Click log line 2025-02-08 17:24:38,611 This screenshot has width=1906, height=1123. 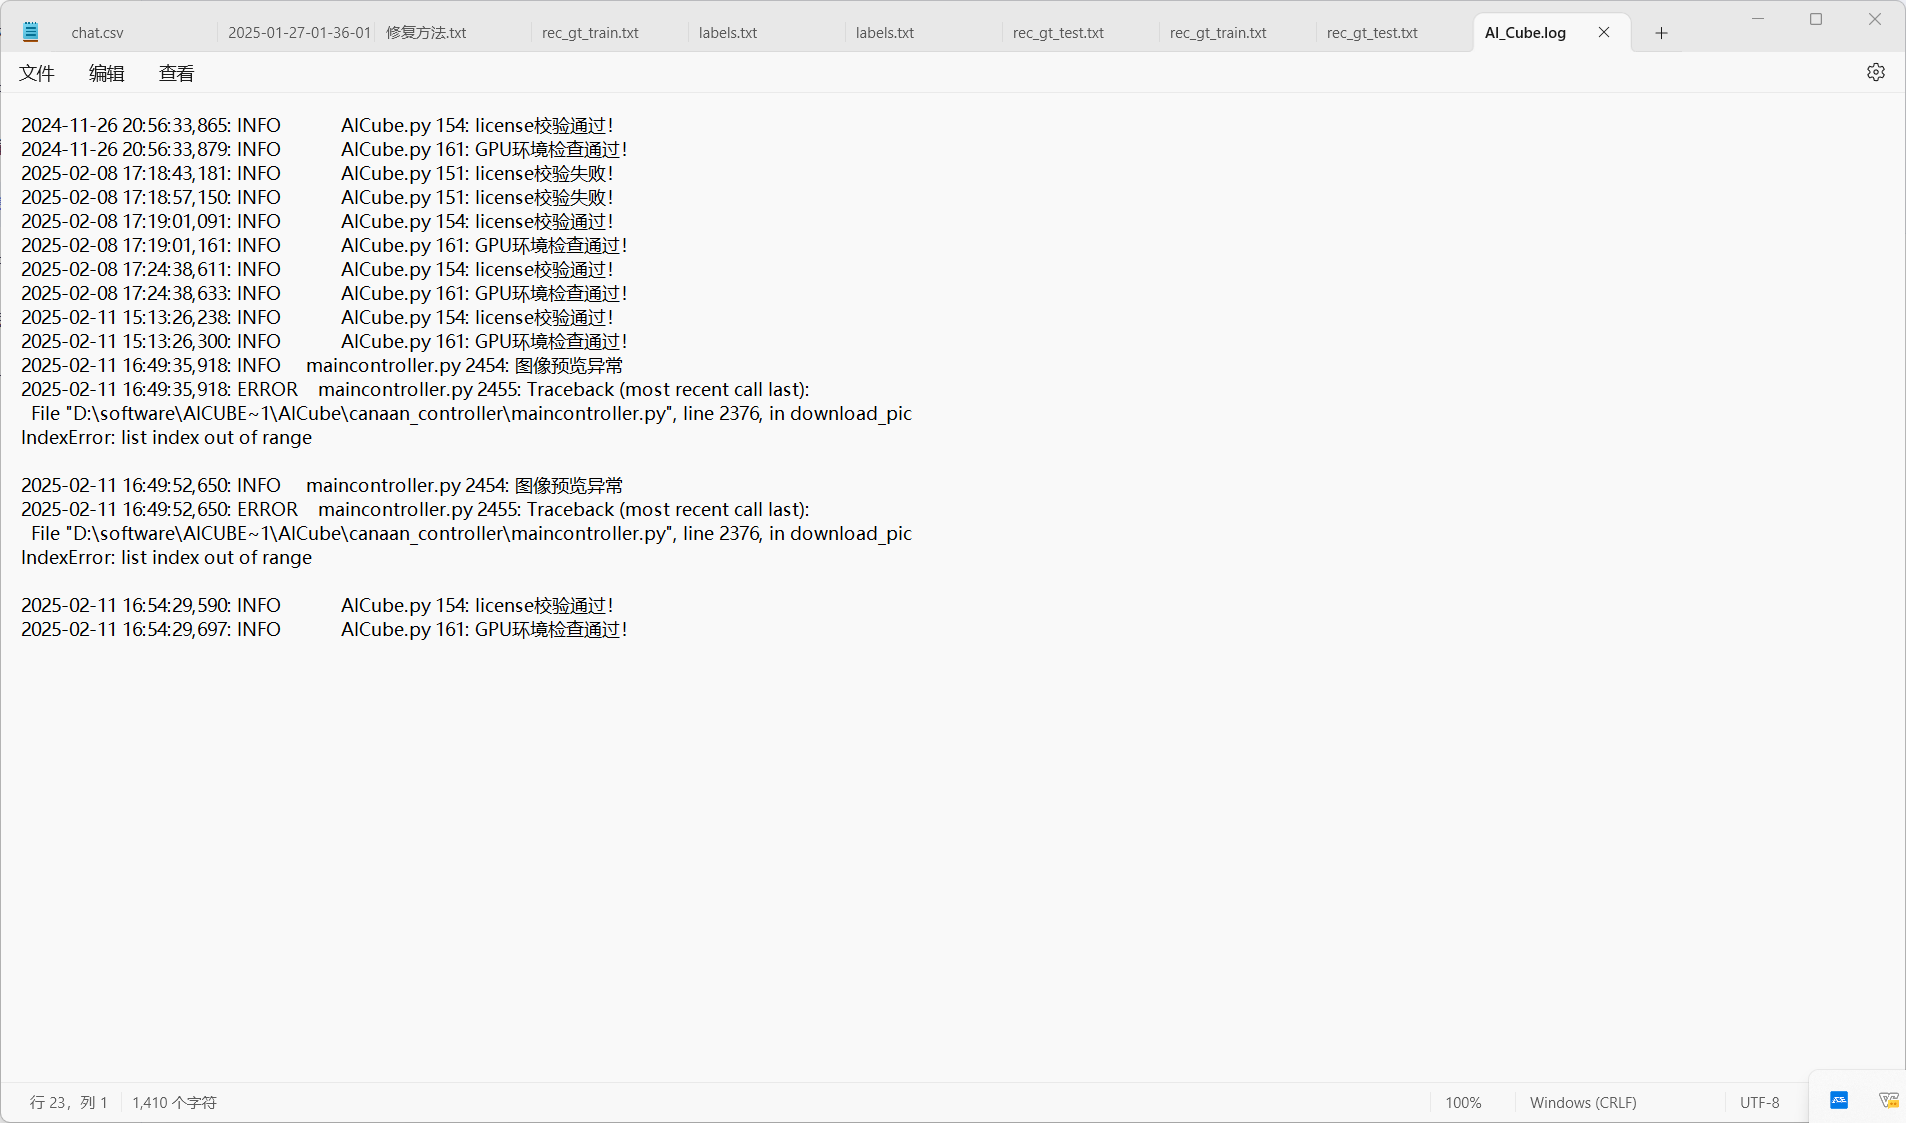pyautogui.click(x=317, y=269)
